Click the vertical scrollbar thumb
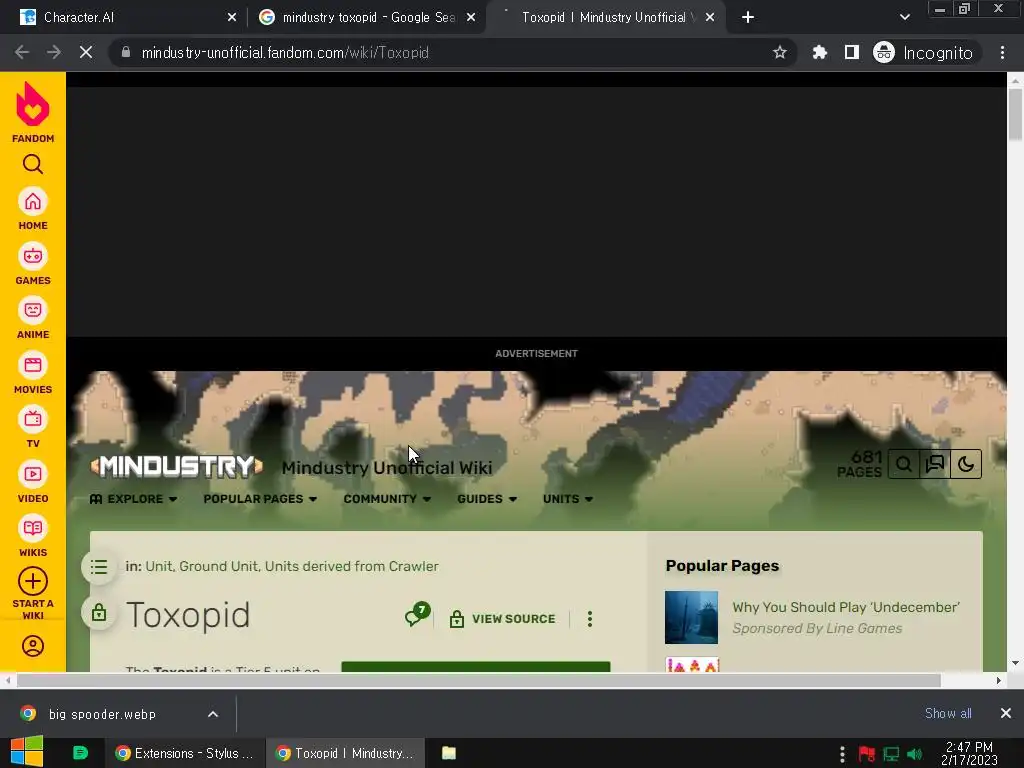 pyautogui.click(x=1015, y=114)
